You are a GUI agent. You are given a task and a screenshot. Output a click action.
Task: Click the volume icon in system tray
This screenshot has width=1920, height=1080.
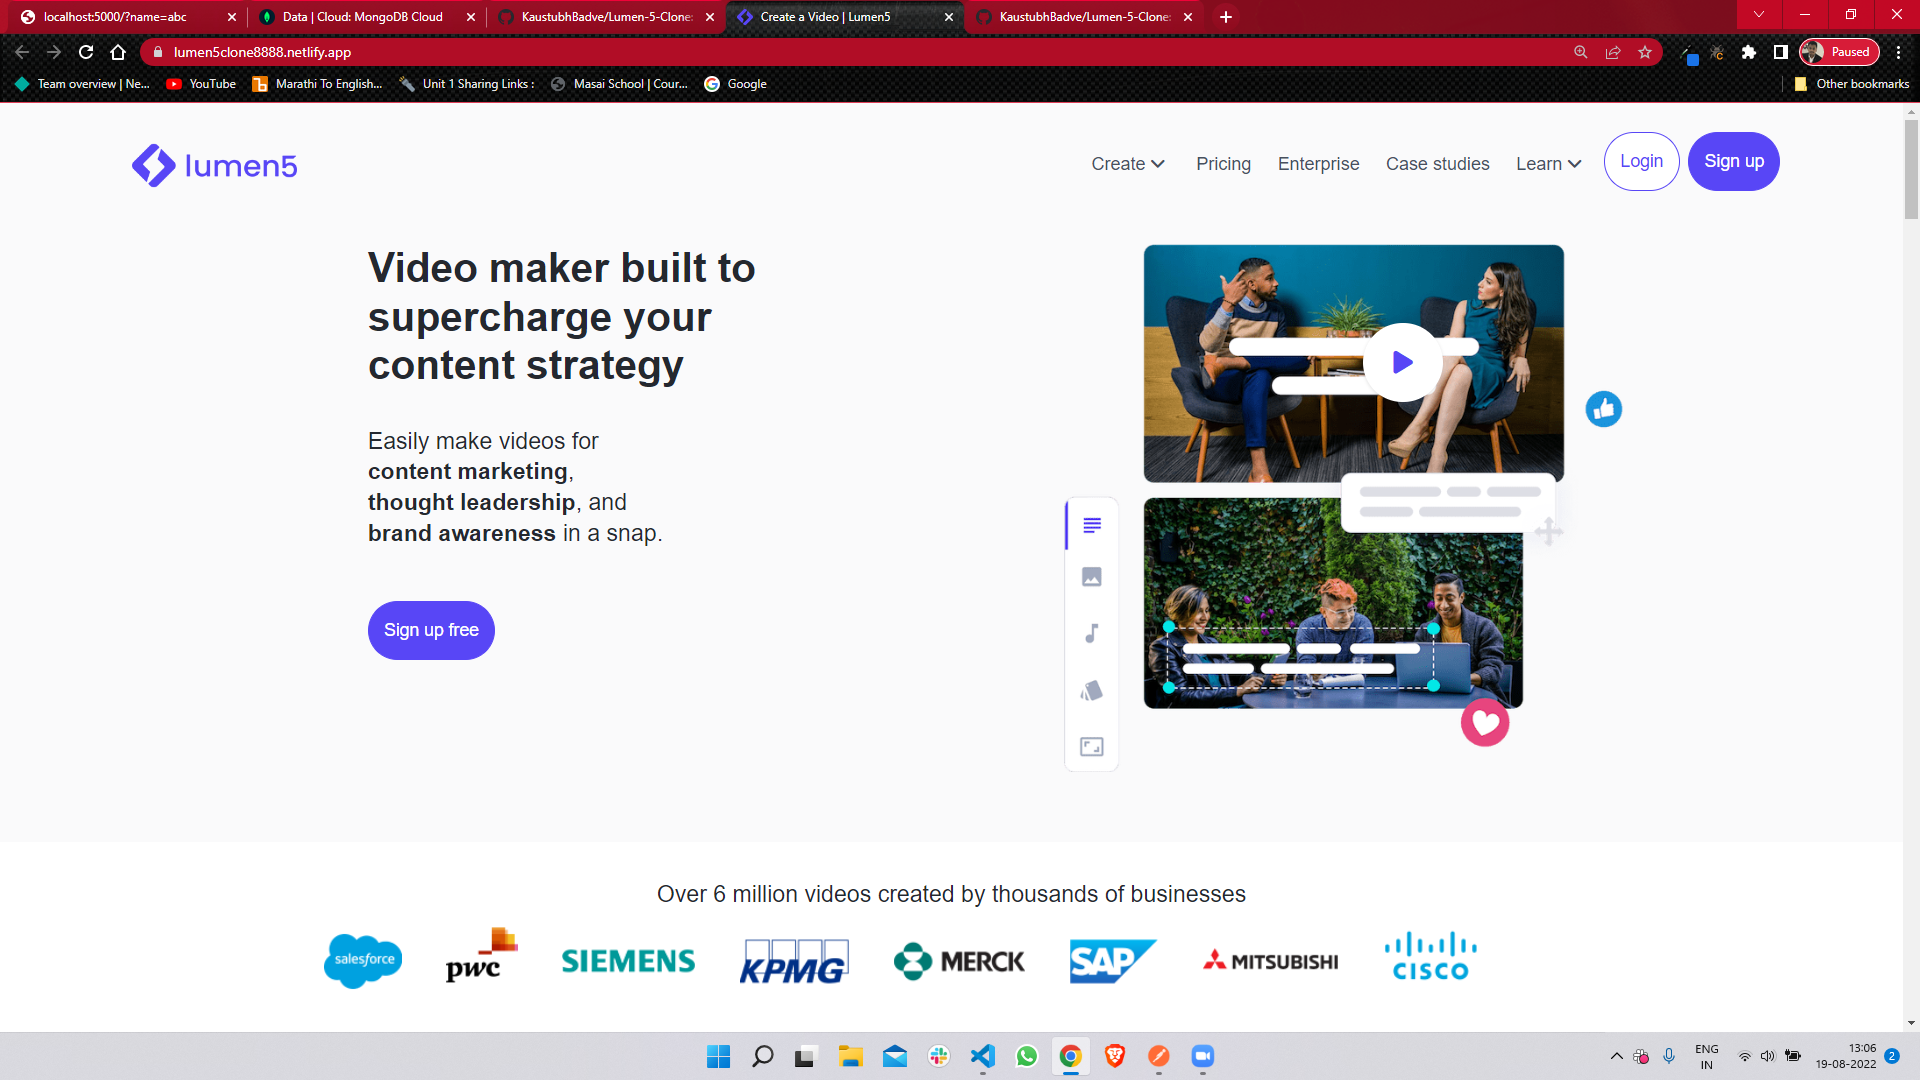click(1767, 1056)
